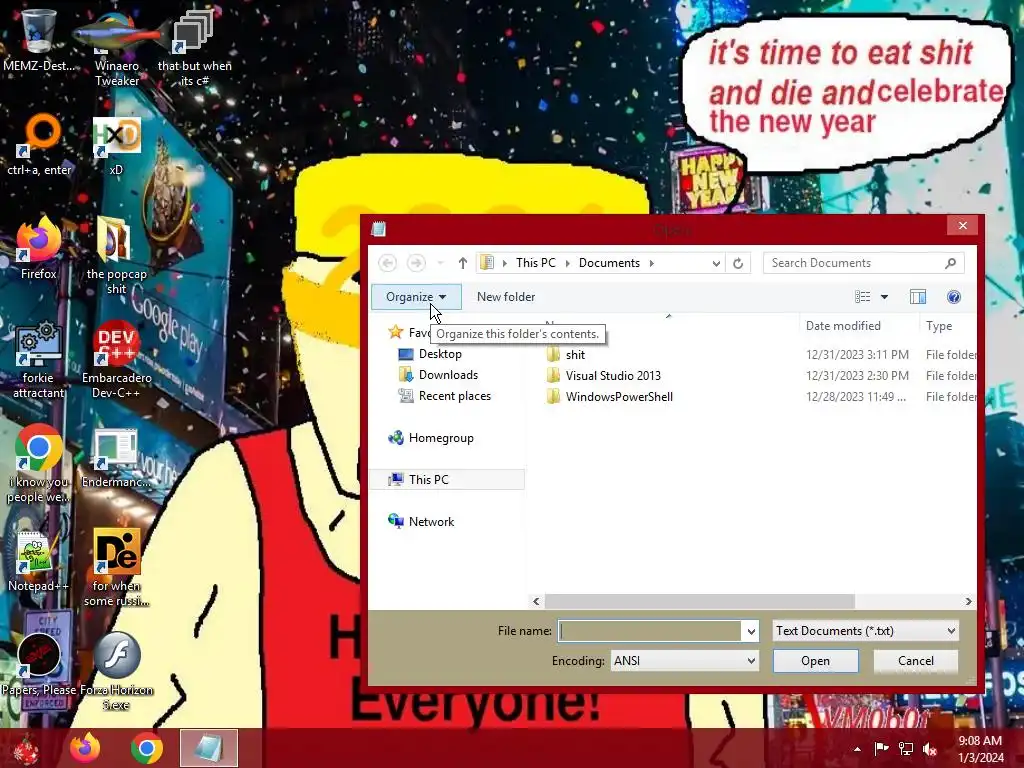Select Homegroup in the navigation pane
The height and width of the screenshot is (768, 1024).
coord(441,438)
